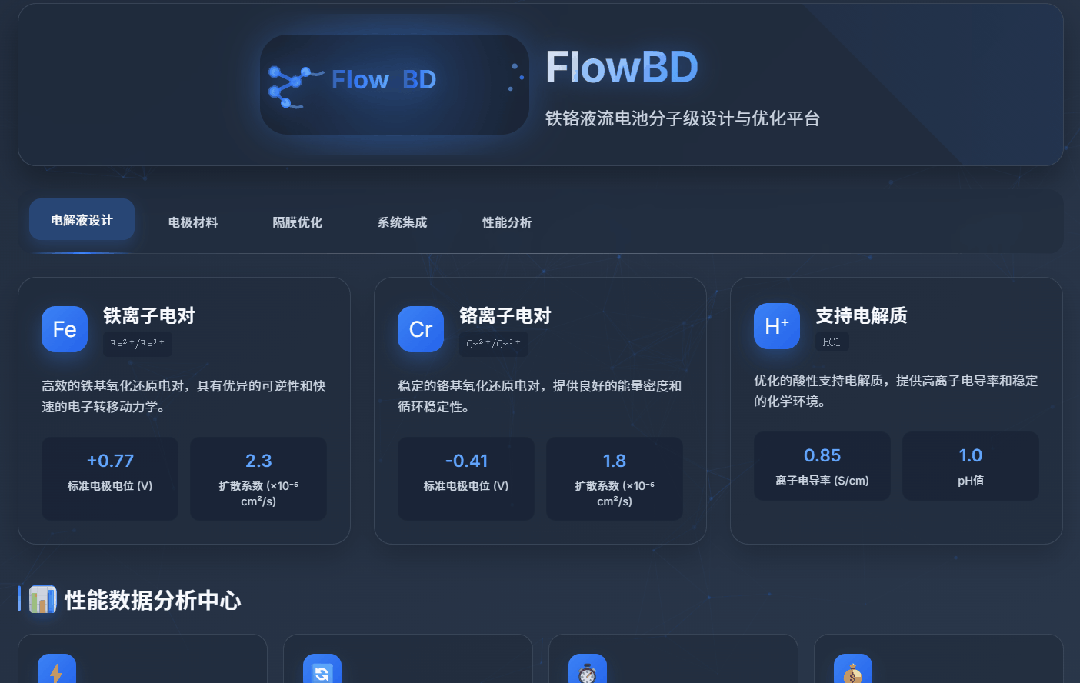
Task: Click the lightning bolt icon
Action: [56, 671]
